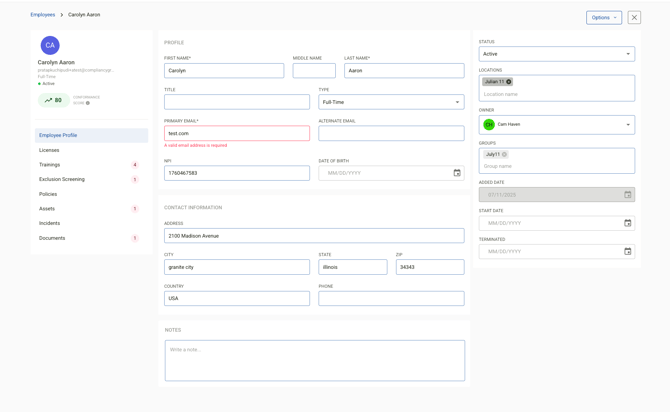
Task: Click the Group name input
Action: [556, 166]
